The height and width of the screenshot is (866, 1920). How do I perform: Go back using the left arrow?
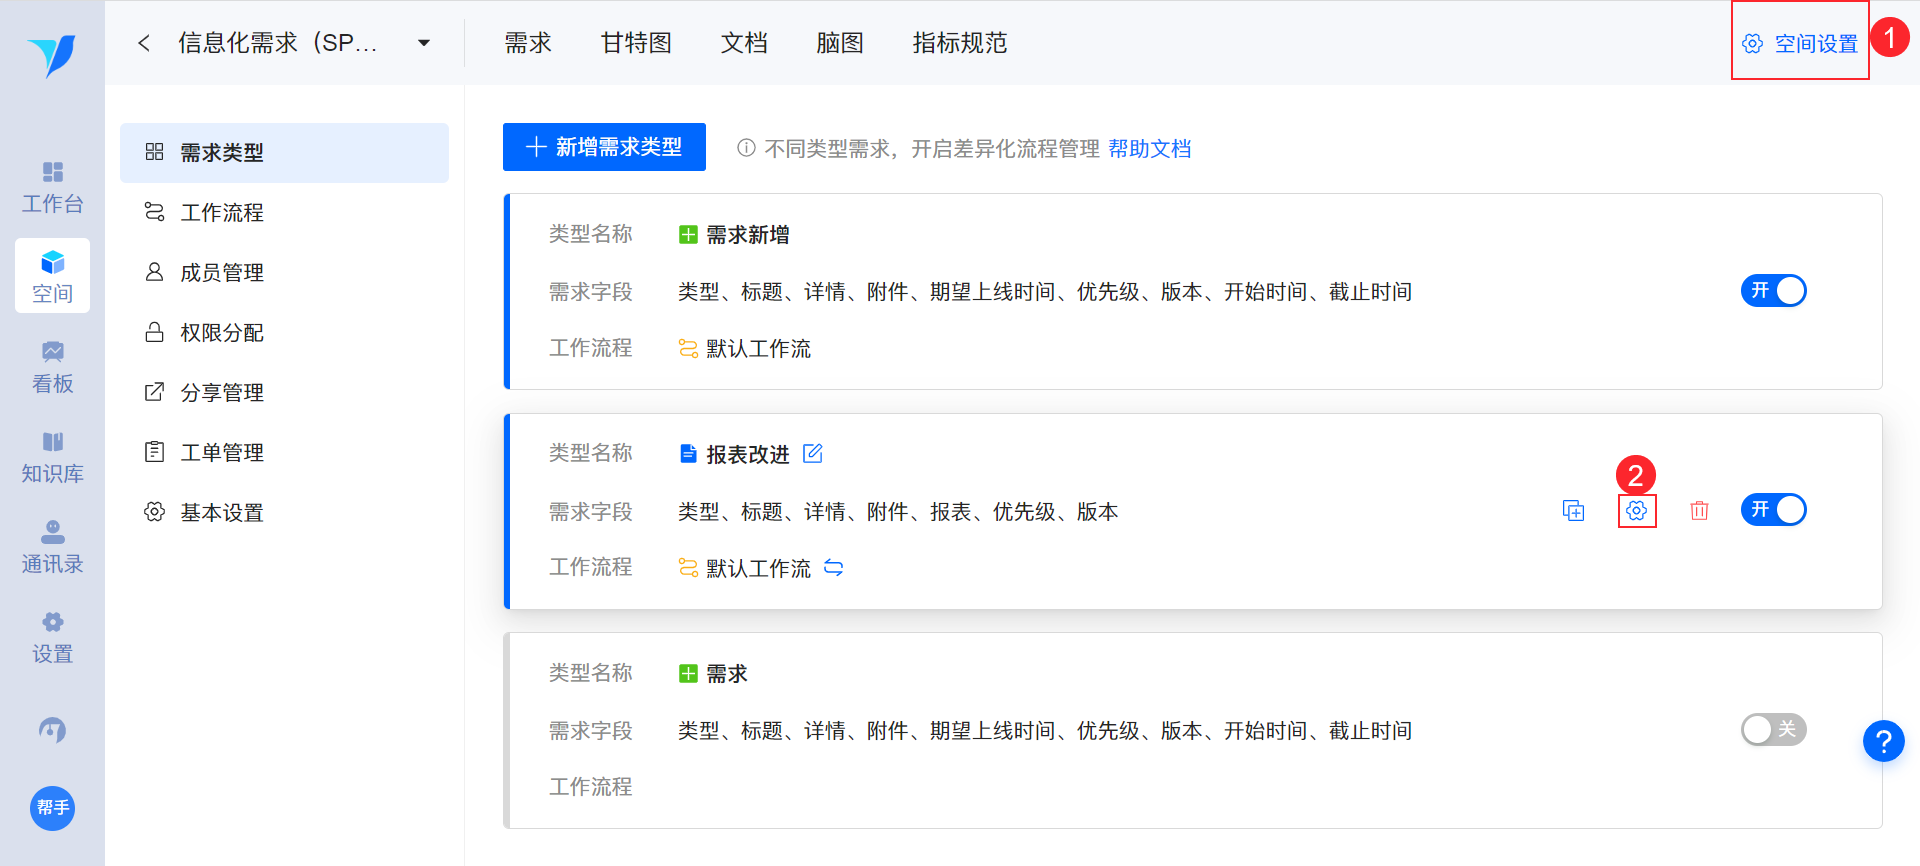[144, 43]
